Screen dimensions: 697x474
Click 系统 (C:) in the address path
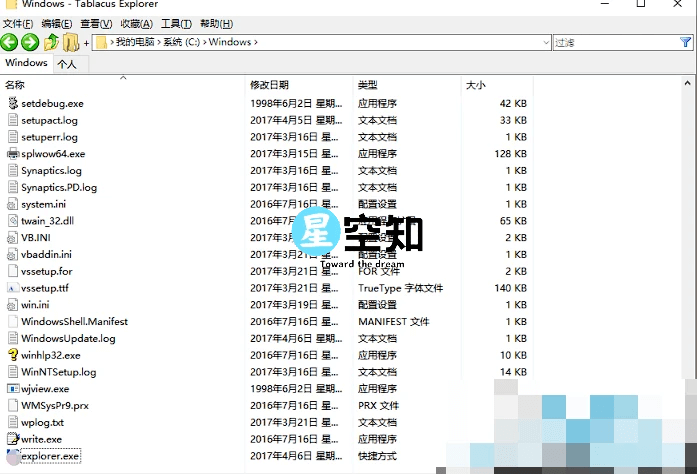click(181, 42)
